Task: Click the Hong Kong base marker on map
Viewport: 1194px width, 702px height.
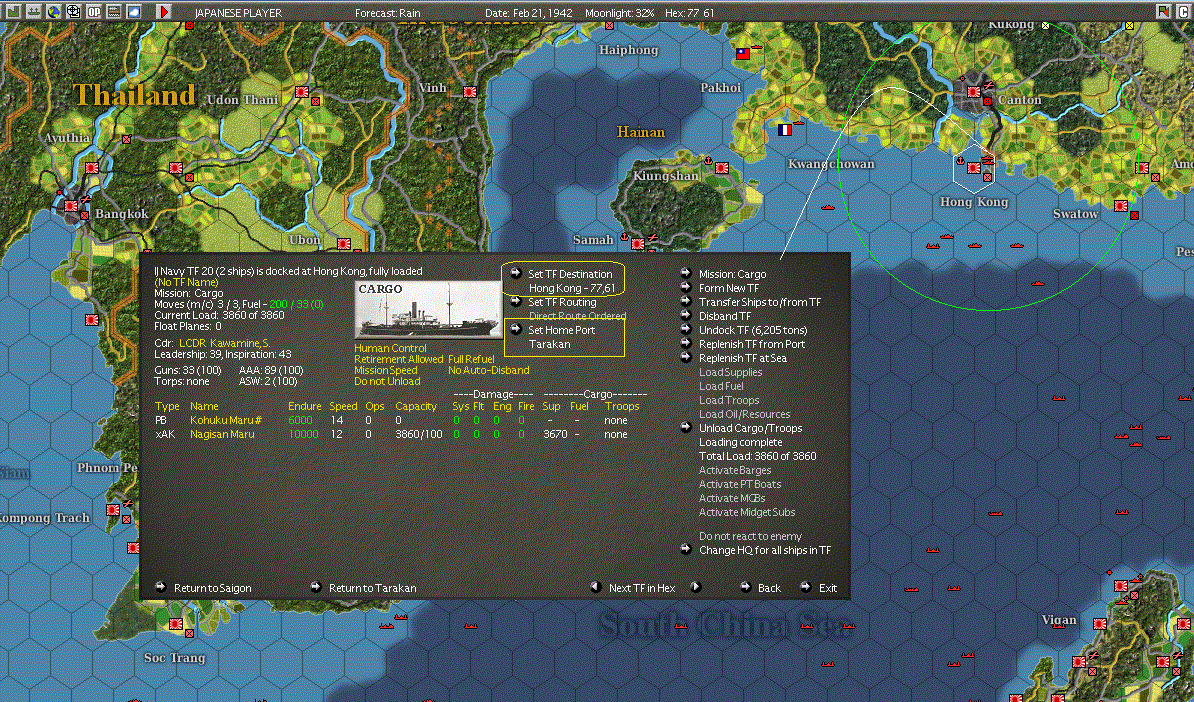Action: tap(973, 168)
